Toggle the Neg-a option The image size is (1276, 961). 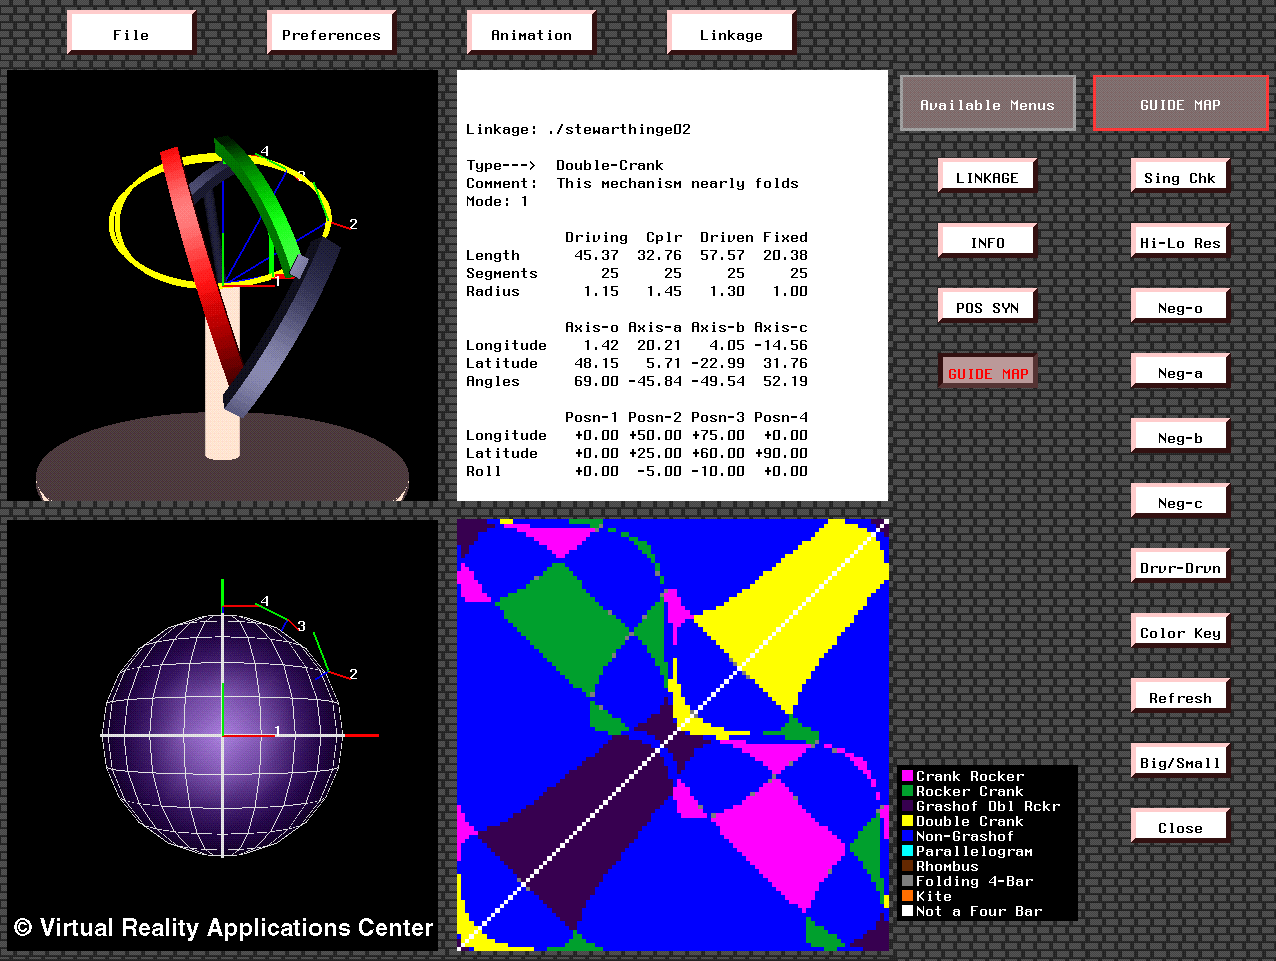point(1180,372)
